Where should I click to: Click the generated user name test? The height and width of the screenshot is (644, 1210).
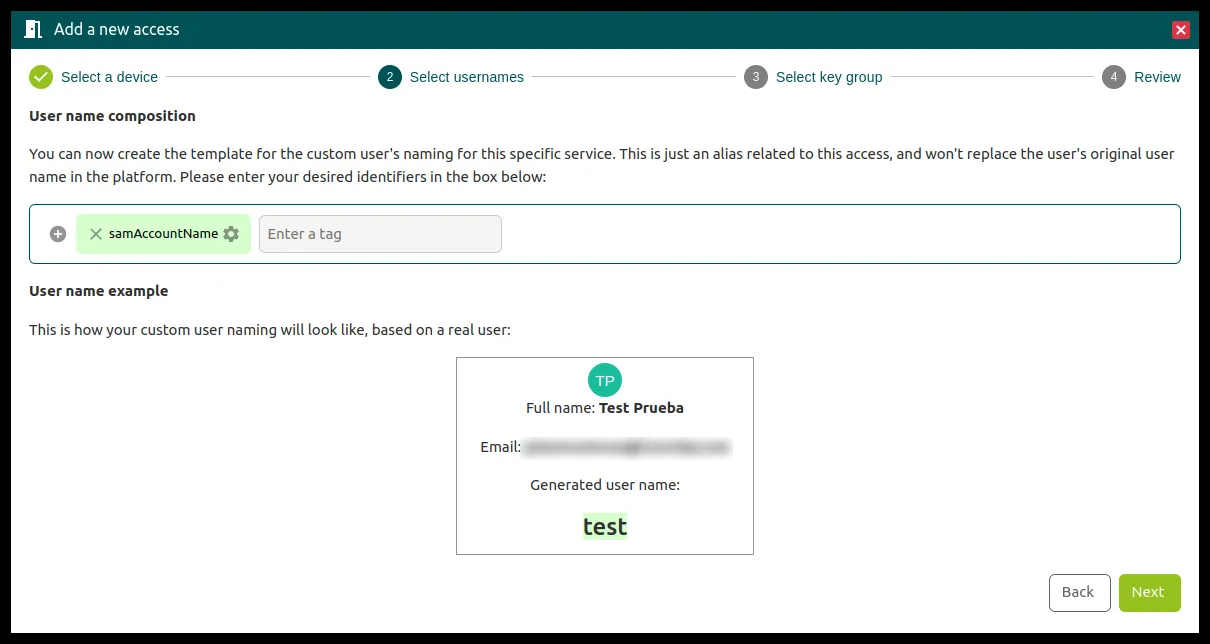coord(605,527)
